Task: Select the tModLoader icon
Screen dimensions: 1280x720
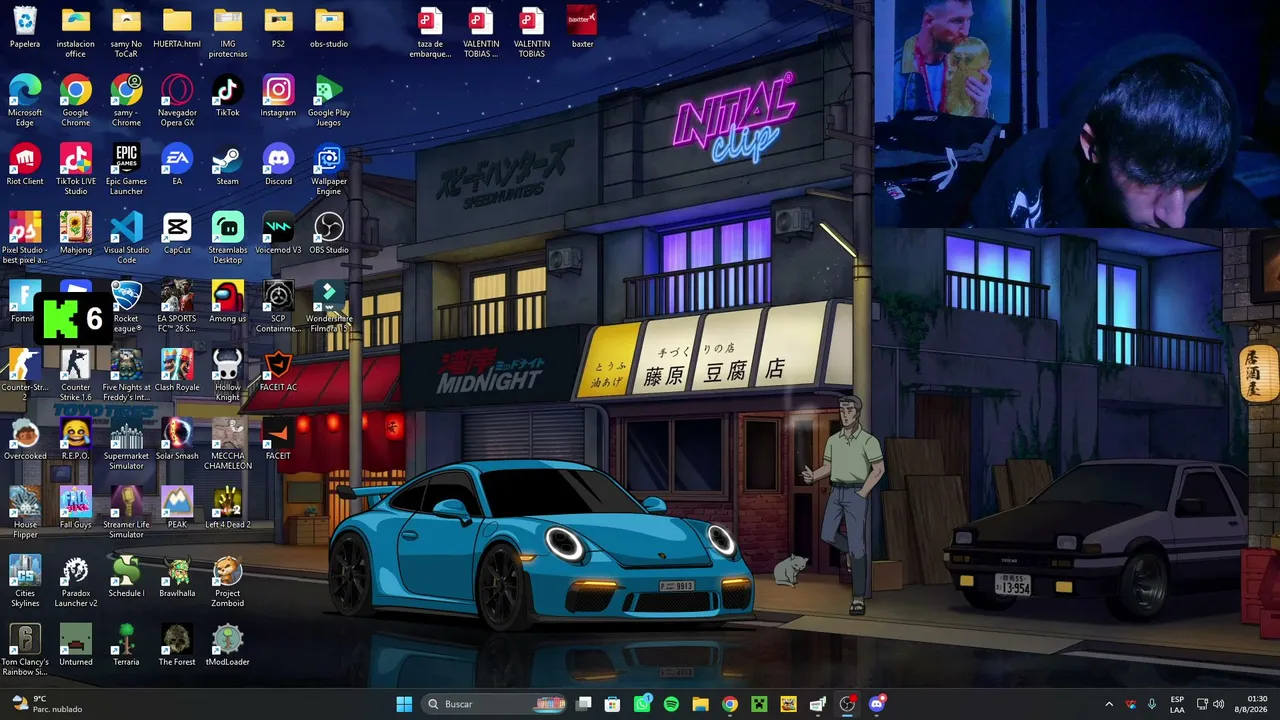Action: [228, 645]
